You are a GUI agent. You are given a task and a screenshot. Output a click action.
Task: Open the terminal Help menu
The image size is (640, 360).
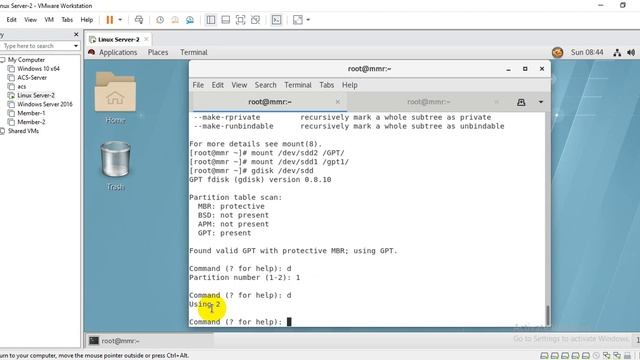click(x=350, y=85)
